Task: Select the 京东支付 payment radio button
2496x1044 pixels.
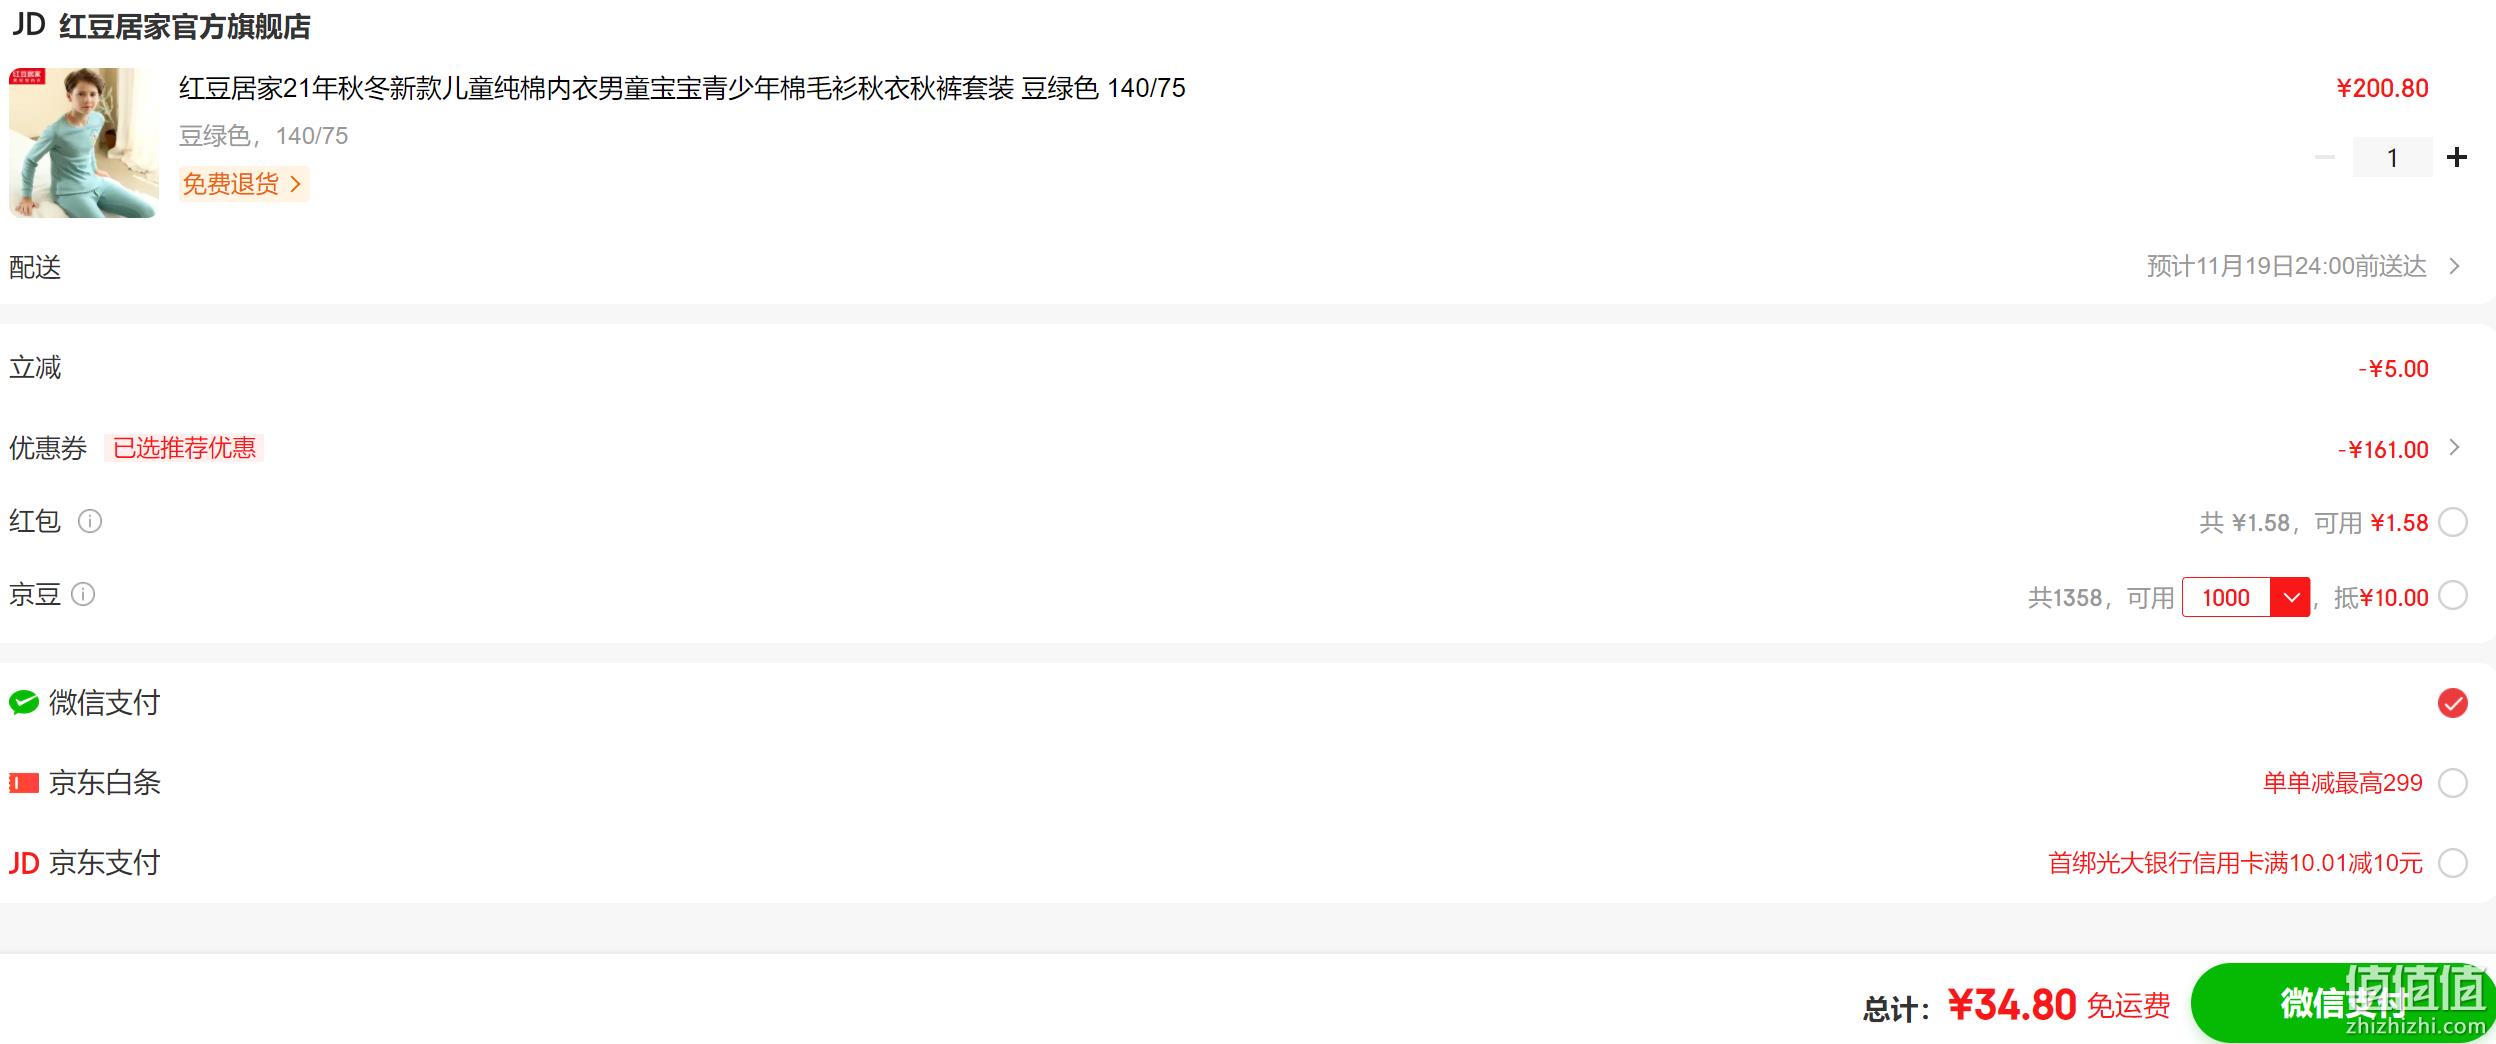Action: tap(2453, 863)
